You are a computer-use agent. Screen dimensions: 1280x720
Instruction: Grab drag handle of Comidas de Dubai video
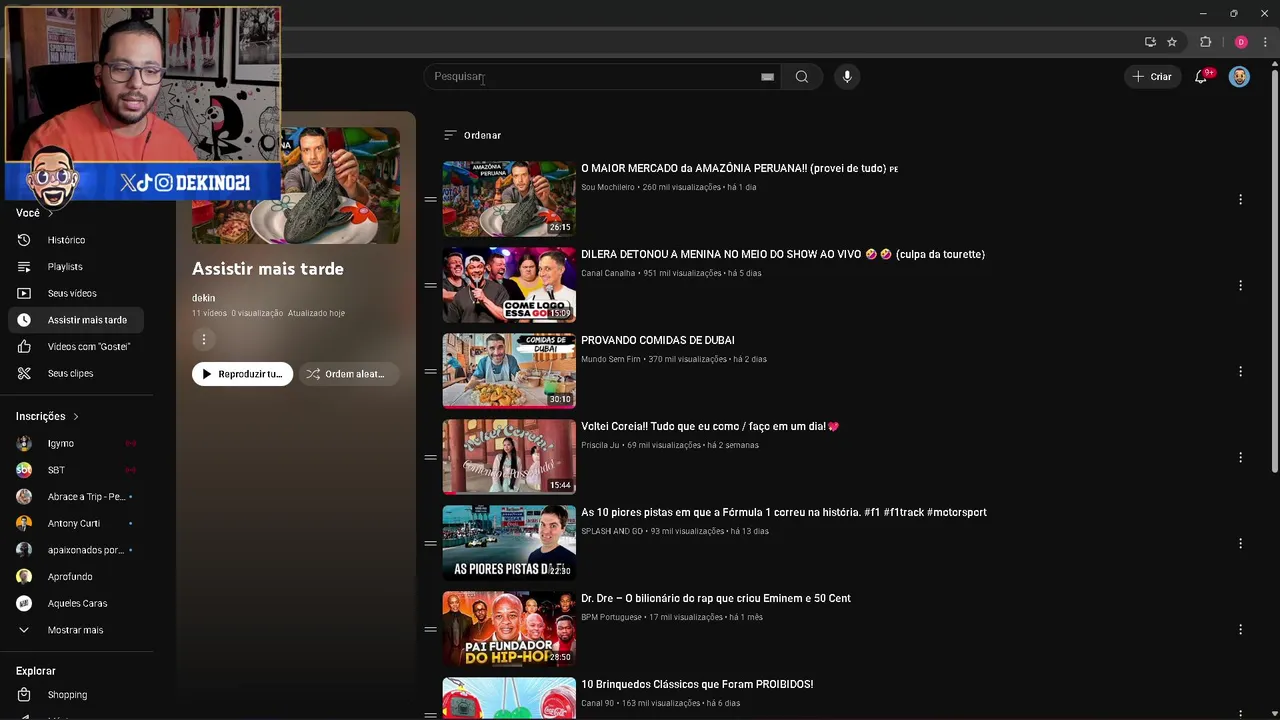pyautogui.click(x=430, y=371)
